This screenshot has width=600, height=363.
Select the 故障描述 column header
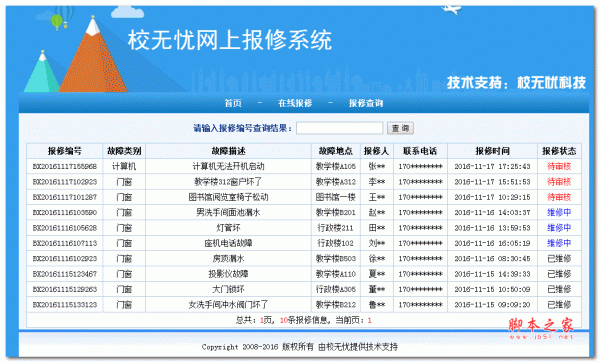point(228,151)
